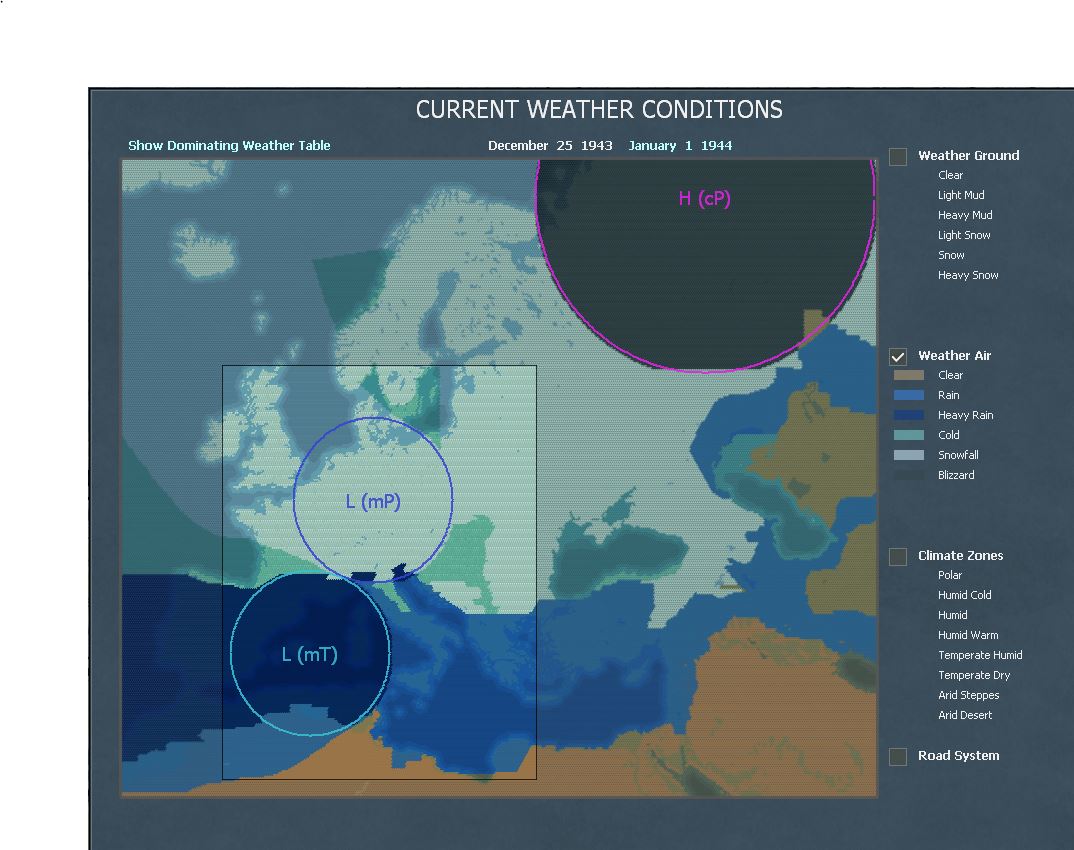Click the Snow entry under Weather Ground

click(x=951, y=255)
